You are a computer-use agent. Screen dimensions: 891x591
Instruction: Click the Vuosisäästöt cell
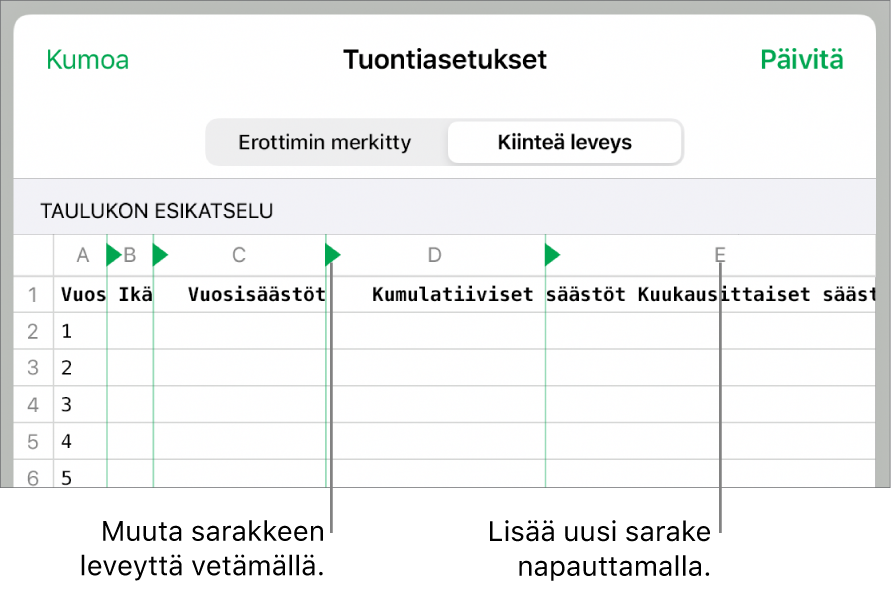pos(240,295)
